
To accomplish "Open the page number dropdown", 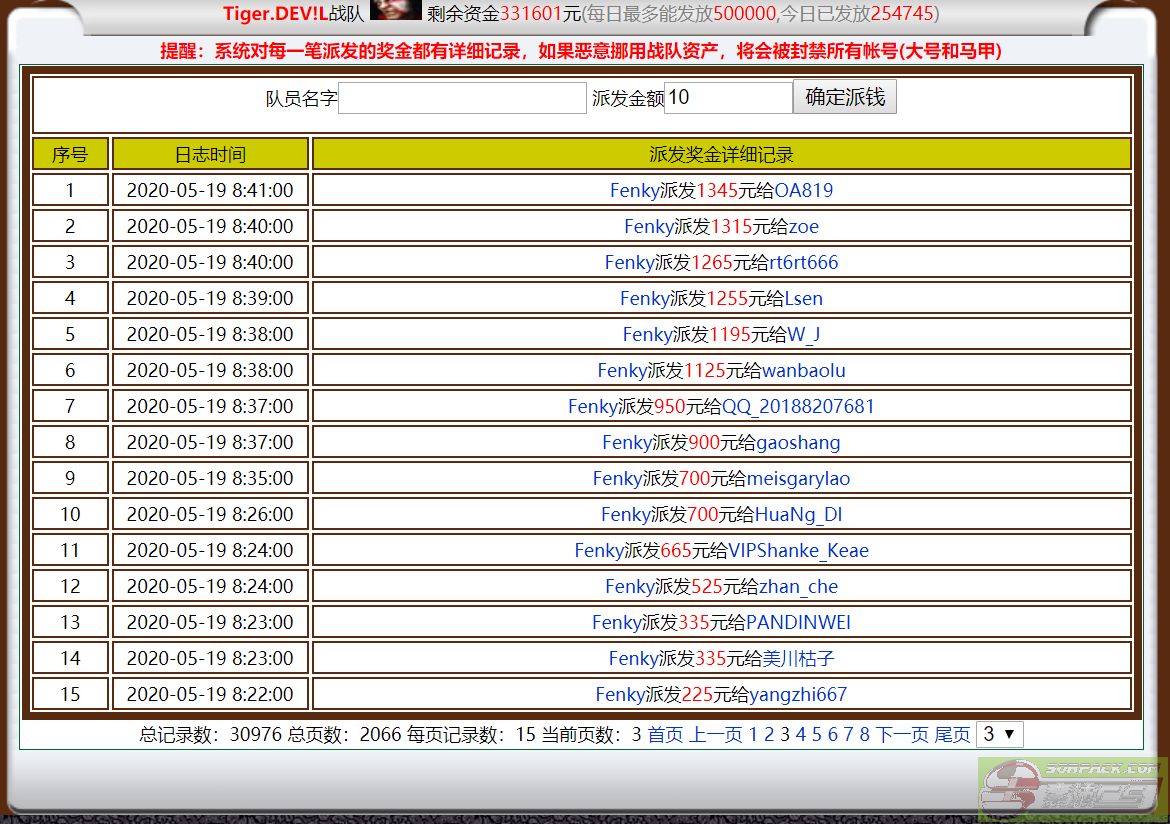I will coord(999,734).
